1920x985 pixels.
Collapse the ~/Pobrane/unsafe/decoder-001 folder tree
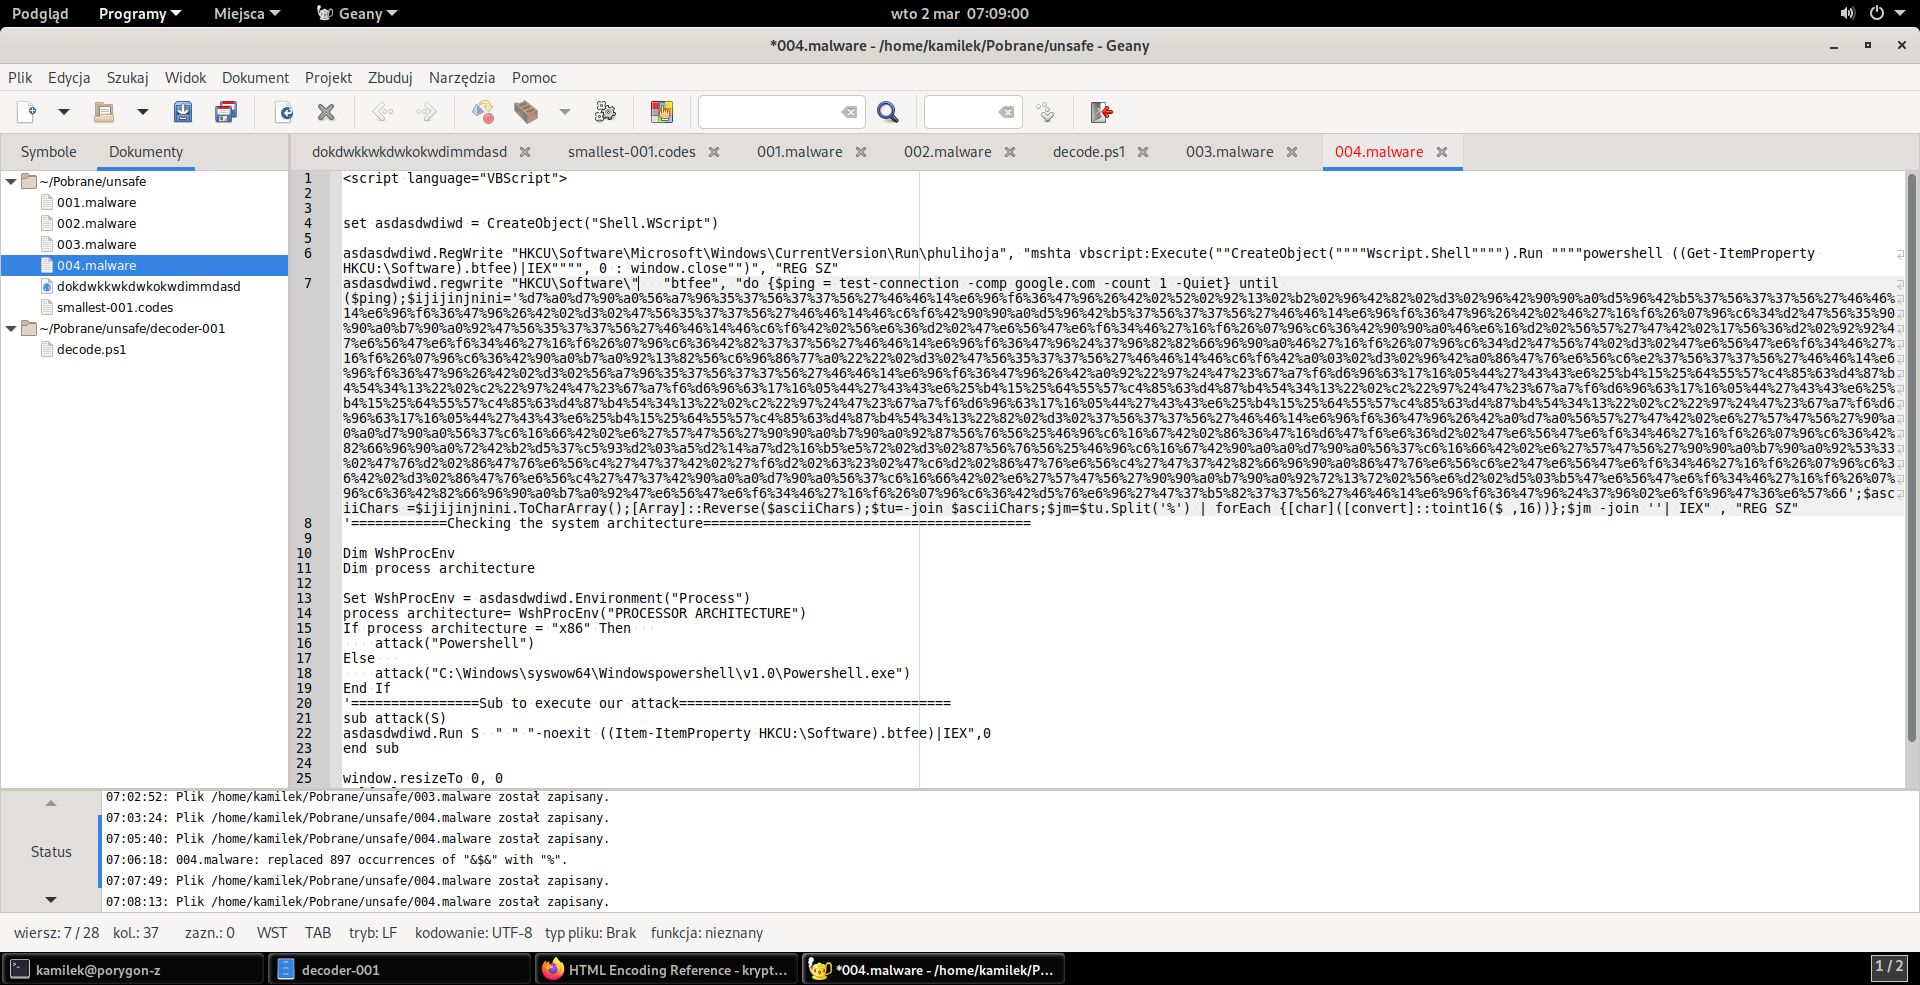click(11, 329)
